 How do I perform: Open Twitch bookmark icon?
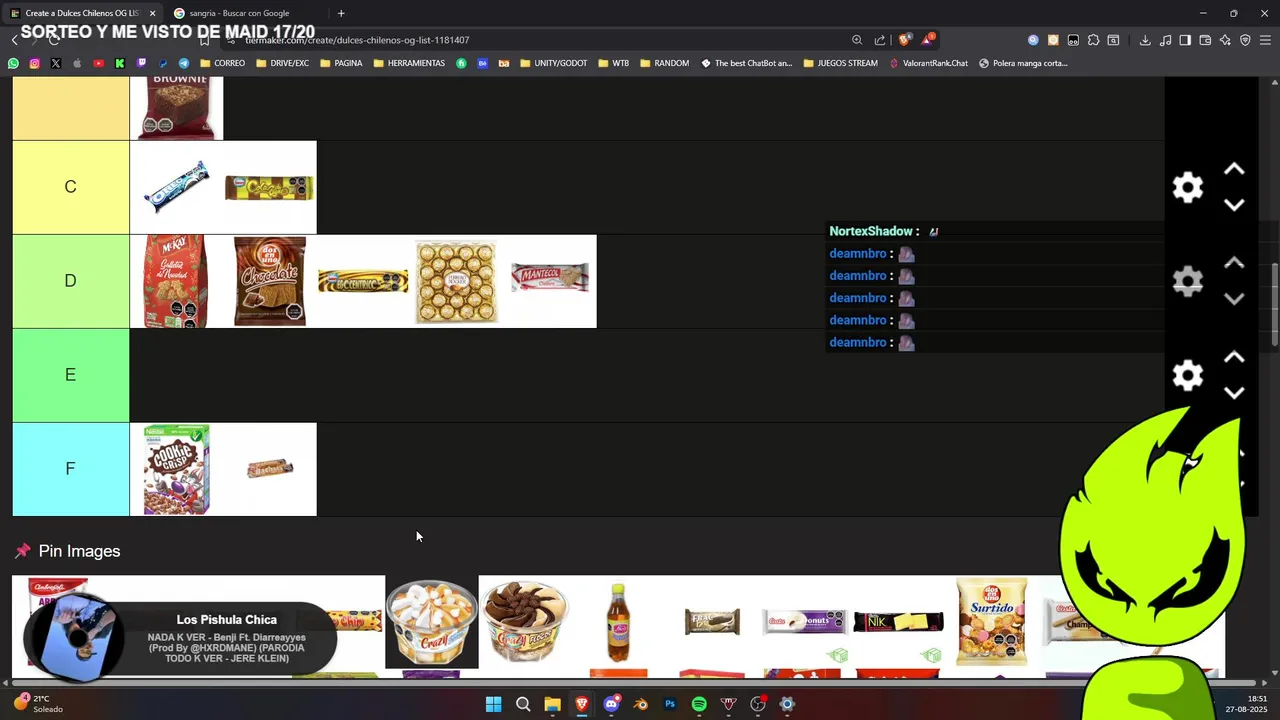coord(141,63)
